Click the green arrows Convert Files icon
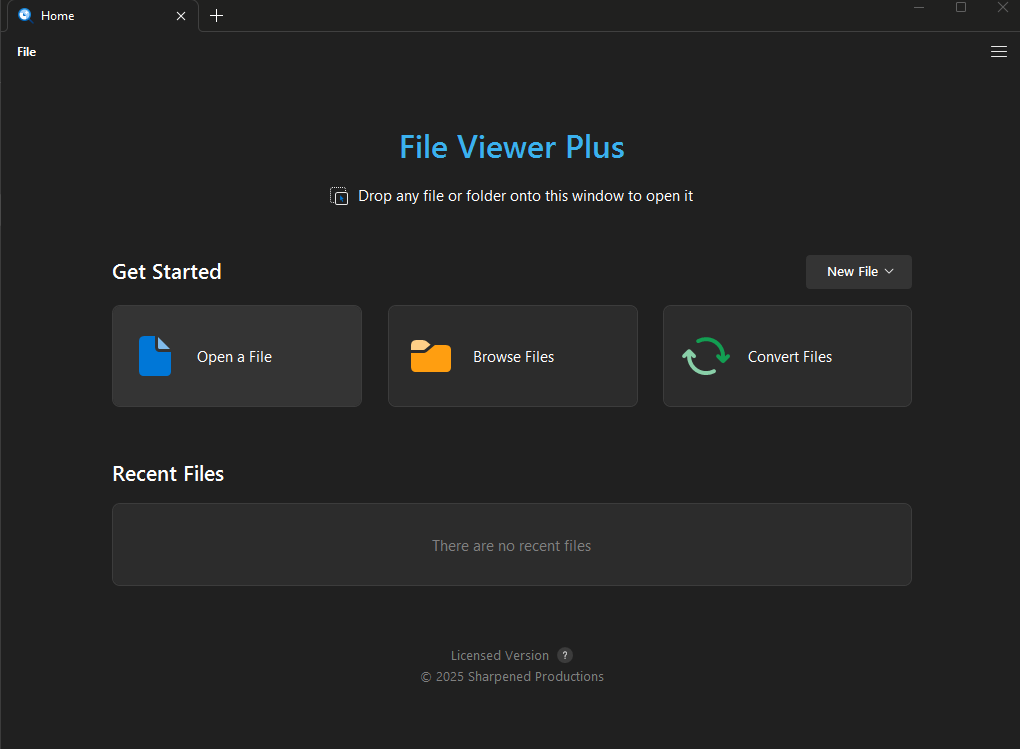The image size is (1020, 749). (706, 356)
